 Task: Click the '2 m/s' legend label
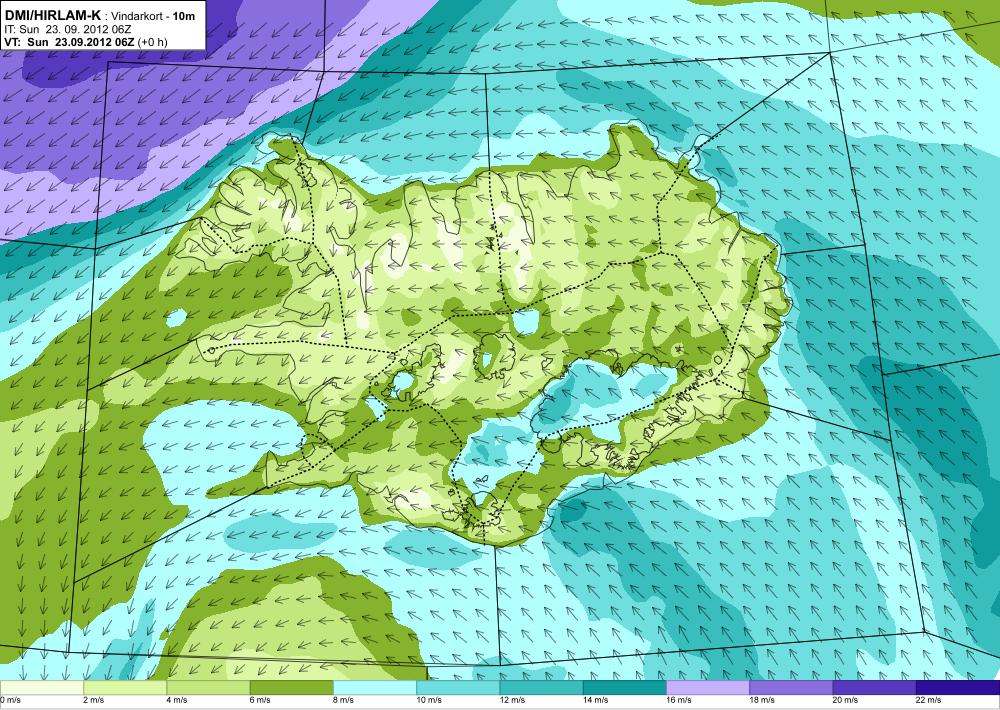[x=93, y=700]
